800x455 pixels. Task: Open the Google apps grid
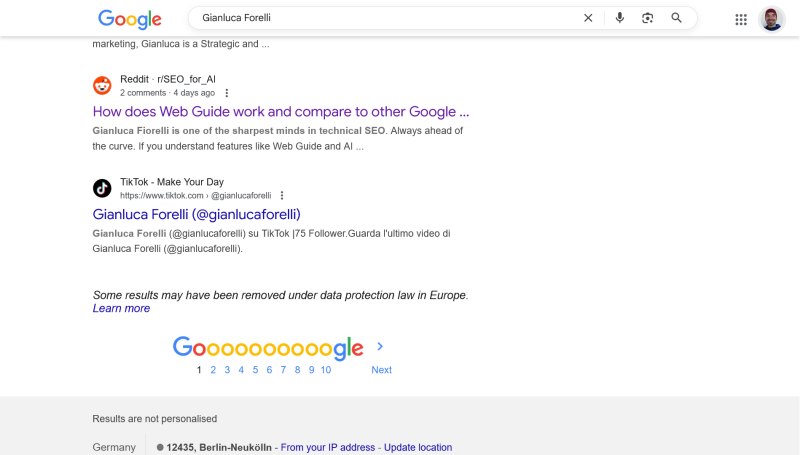click(741, 19)
